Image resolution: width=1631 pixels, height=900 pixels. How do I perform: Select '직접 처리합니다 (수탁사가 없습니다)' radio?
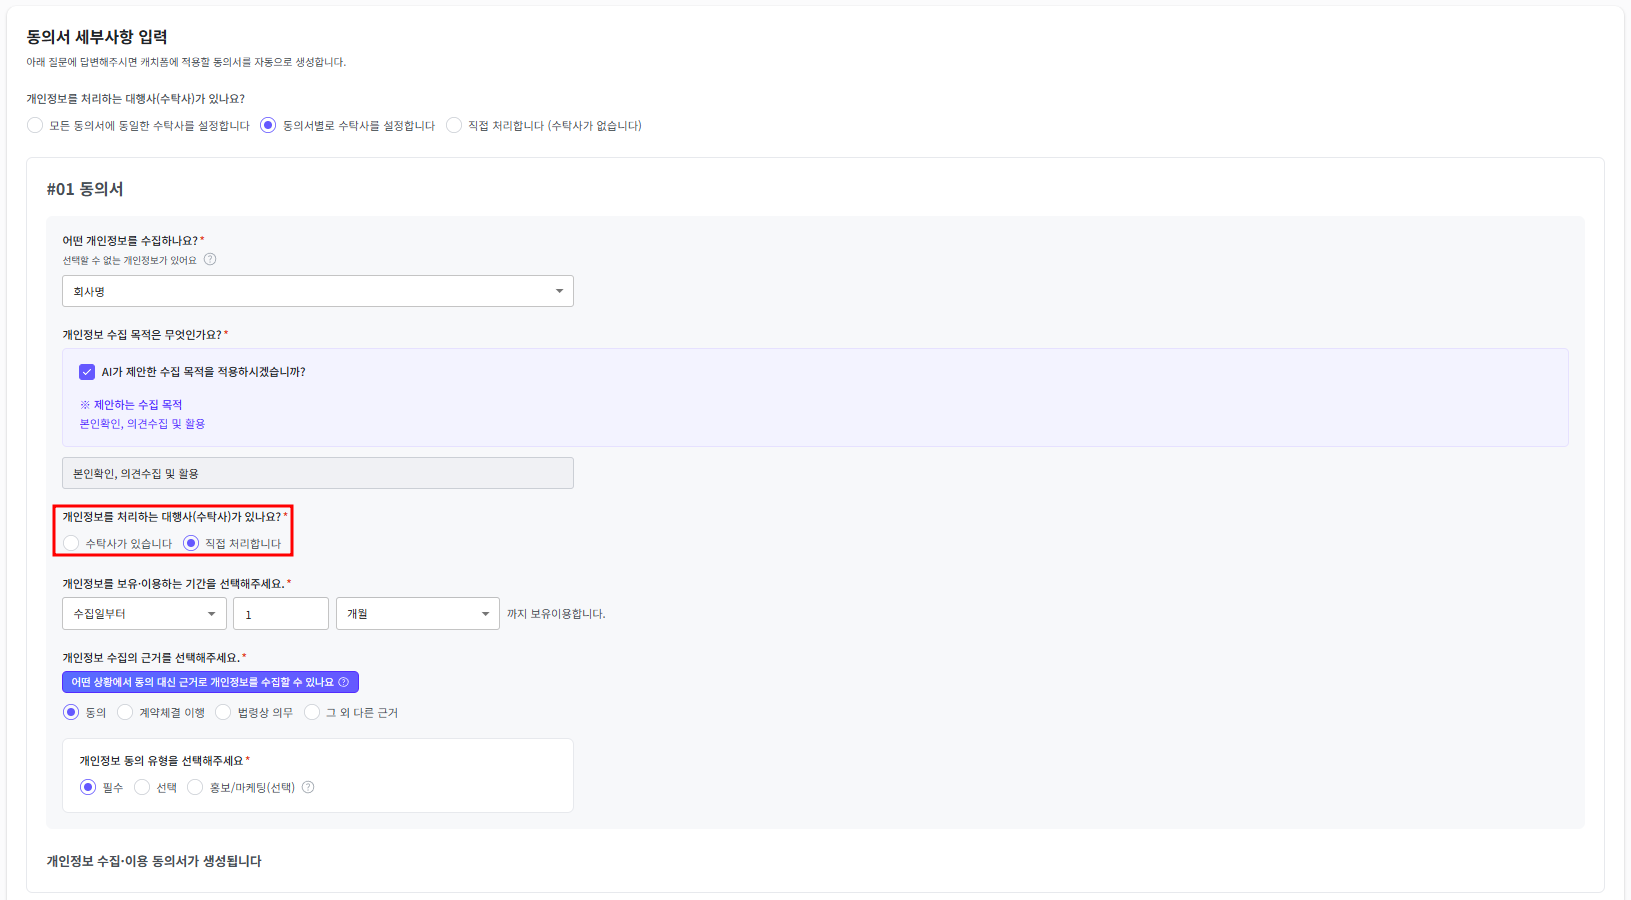coord(454,125)
